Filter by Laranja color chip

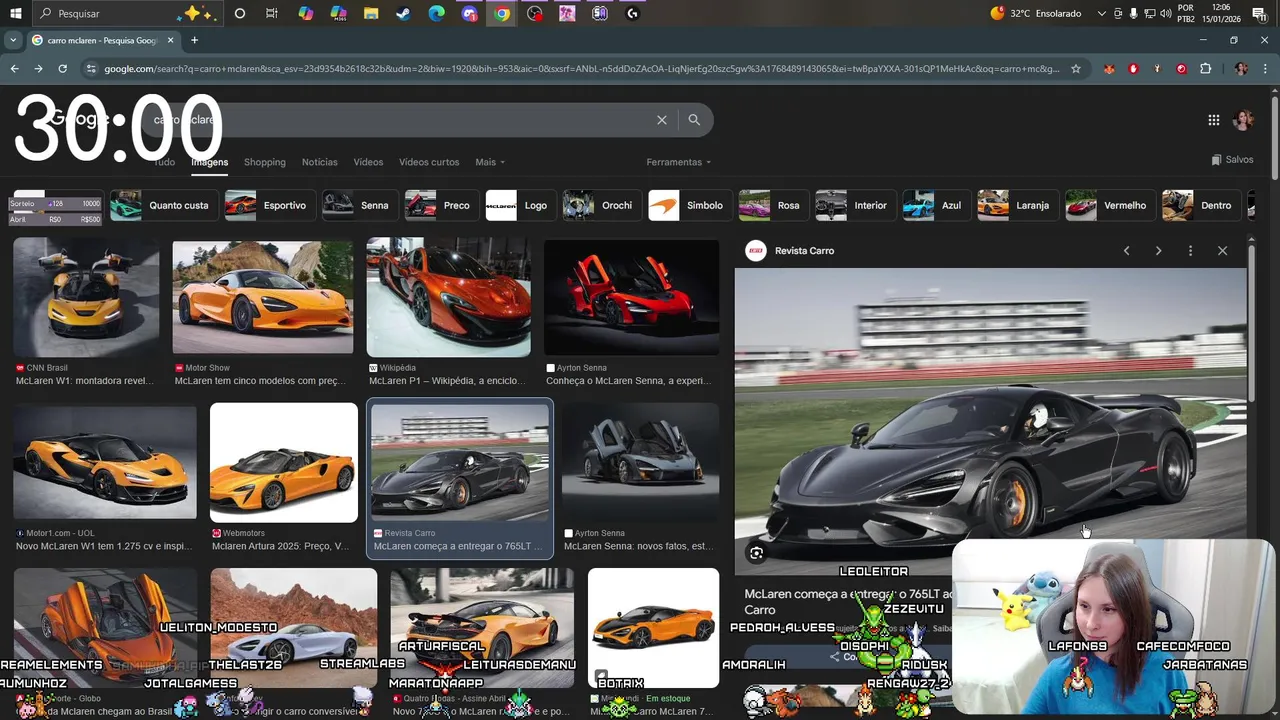(x=1018, y=205)
